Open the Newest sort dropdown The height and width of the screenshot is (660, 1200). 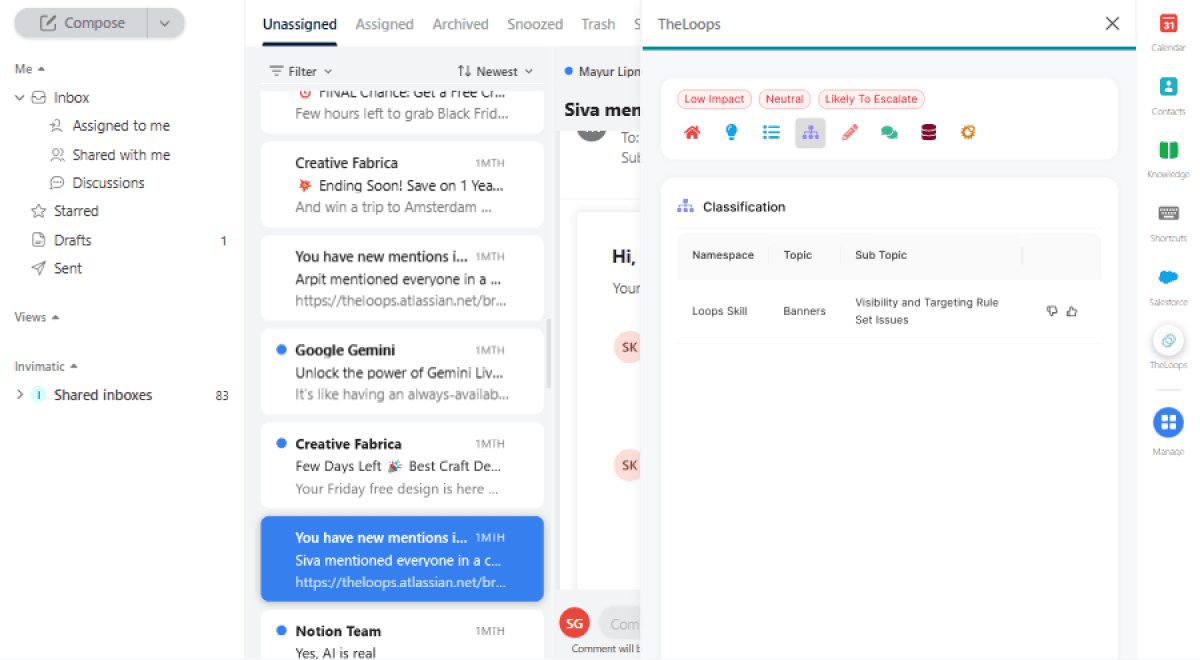coord(496,71)
